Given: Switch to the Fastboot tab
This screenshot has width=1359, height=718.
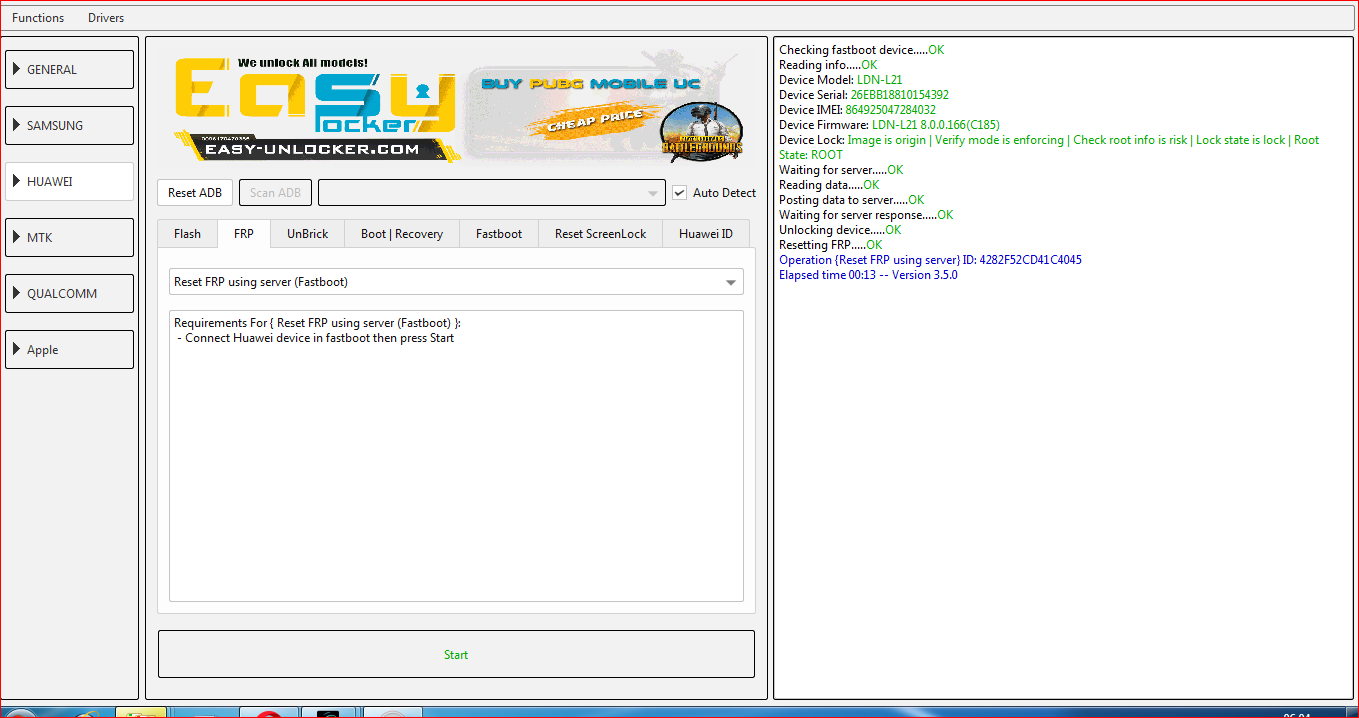Looking at the screenshot, I should pos(499,234).
